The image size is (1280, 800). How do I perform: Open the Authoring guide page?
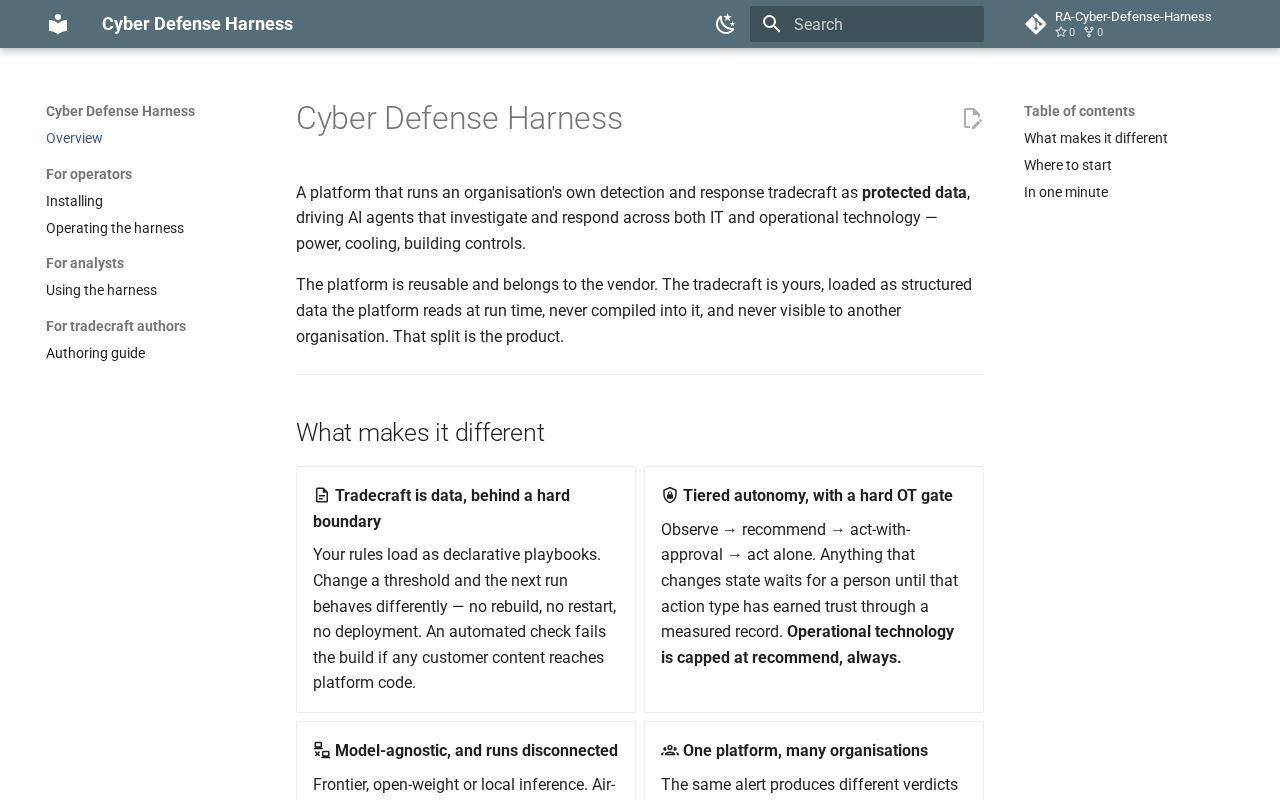pos(95,353)
